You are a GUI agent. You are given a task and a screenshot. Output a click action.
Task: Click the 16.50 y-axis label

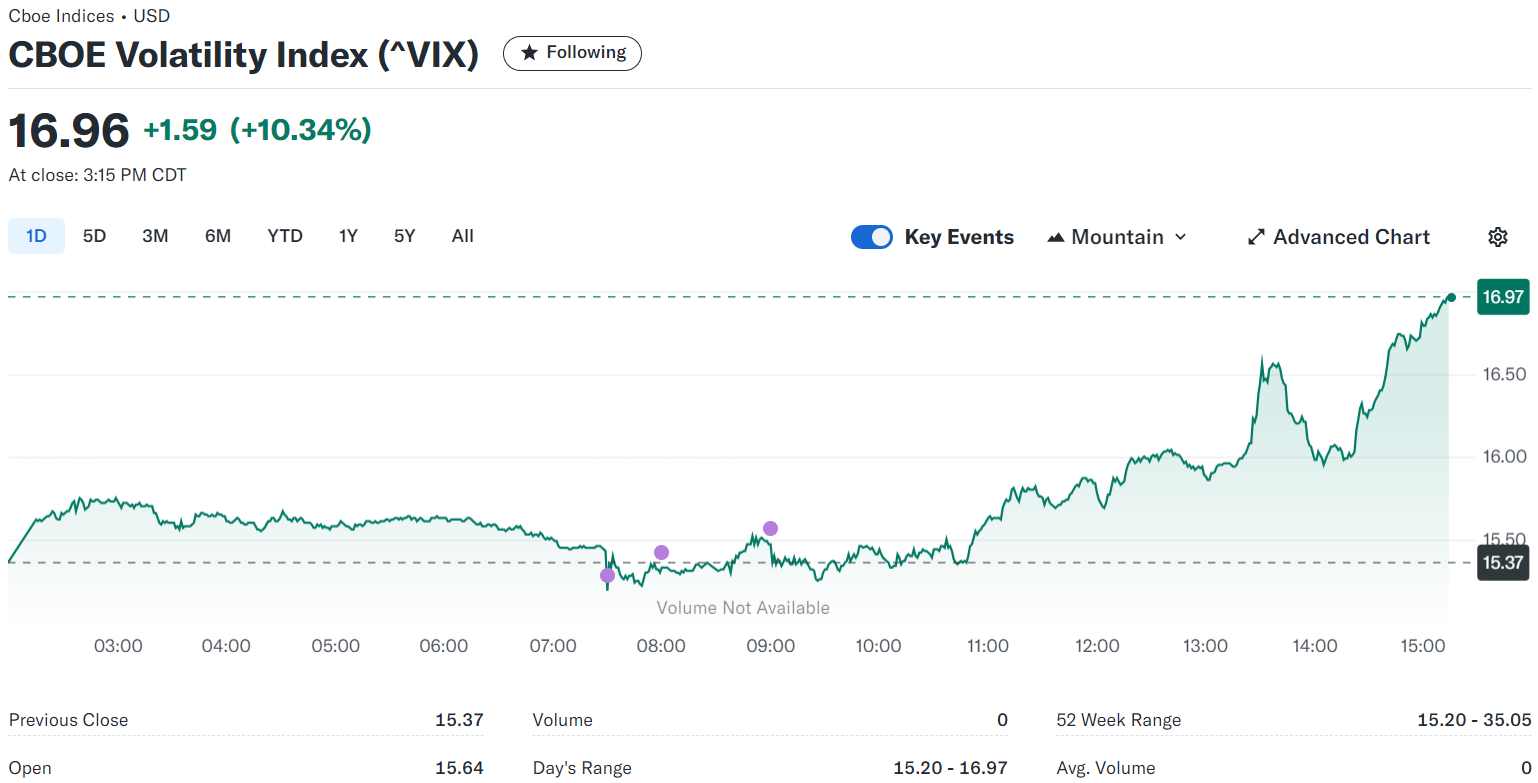tap(1505, 374)
